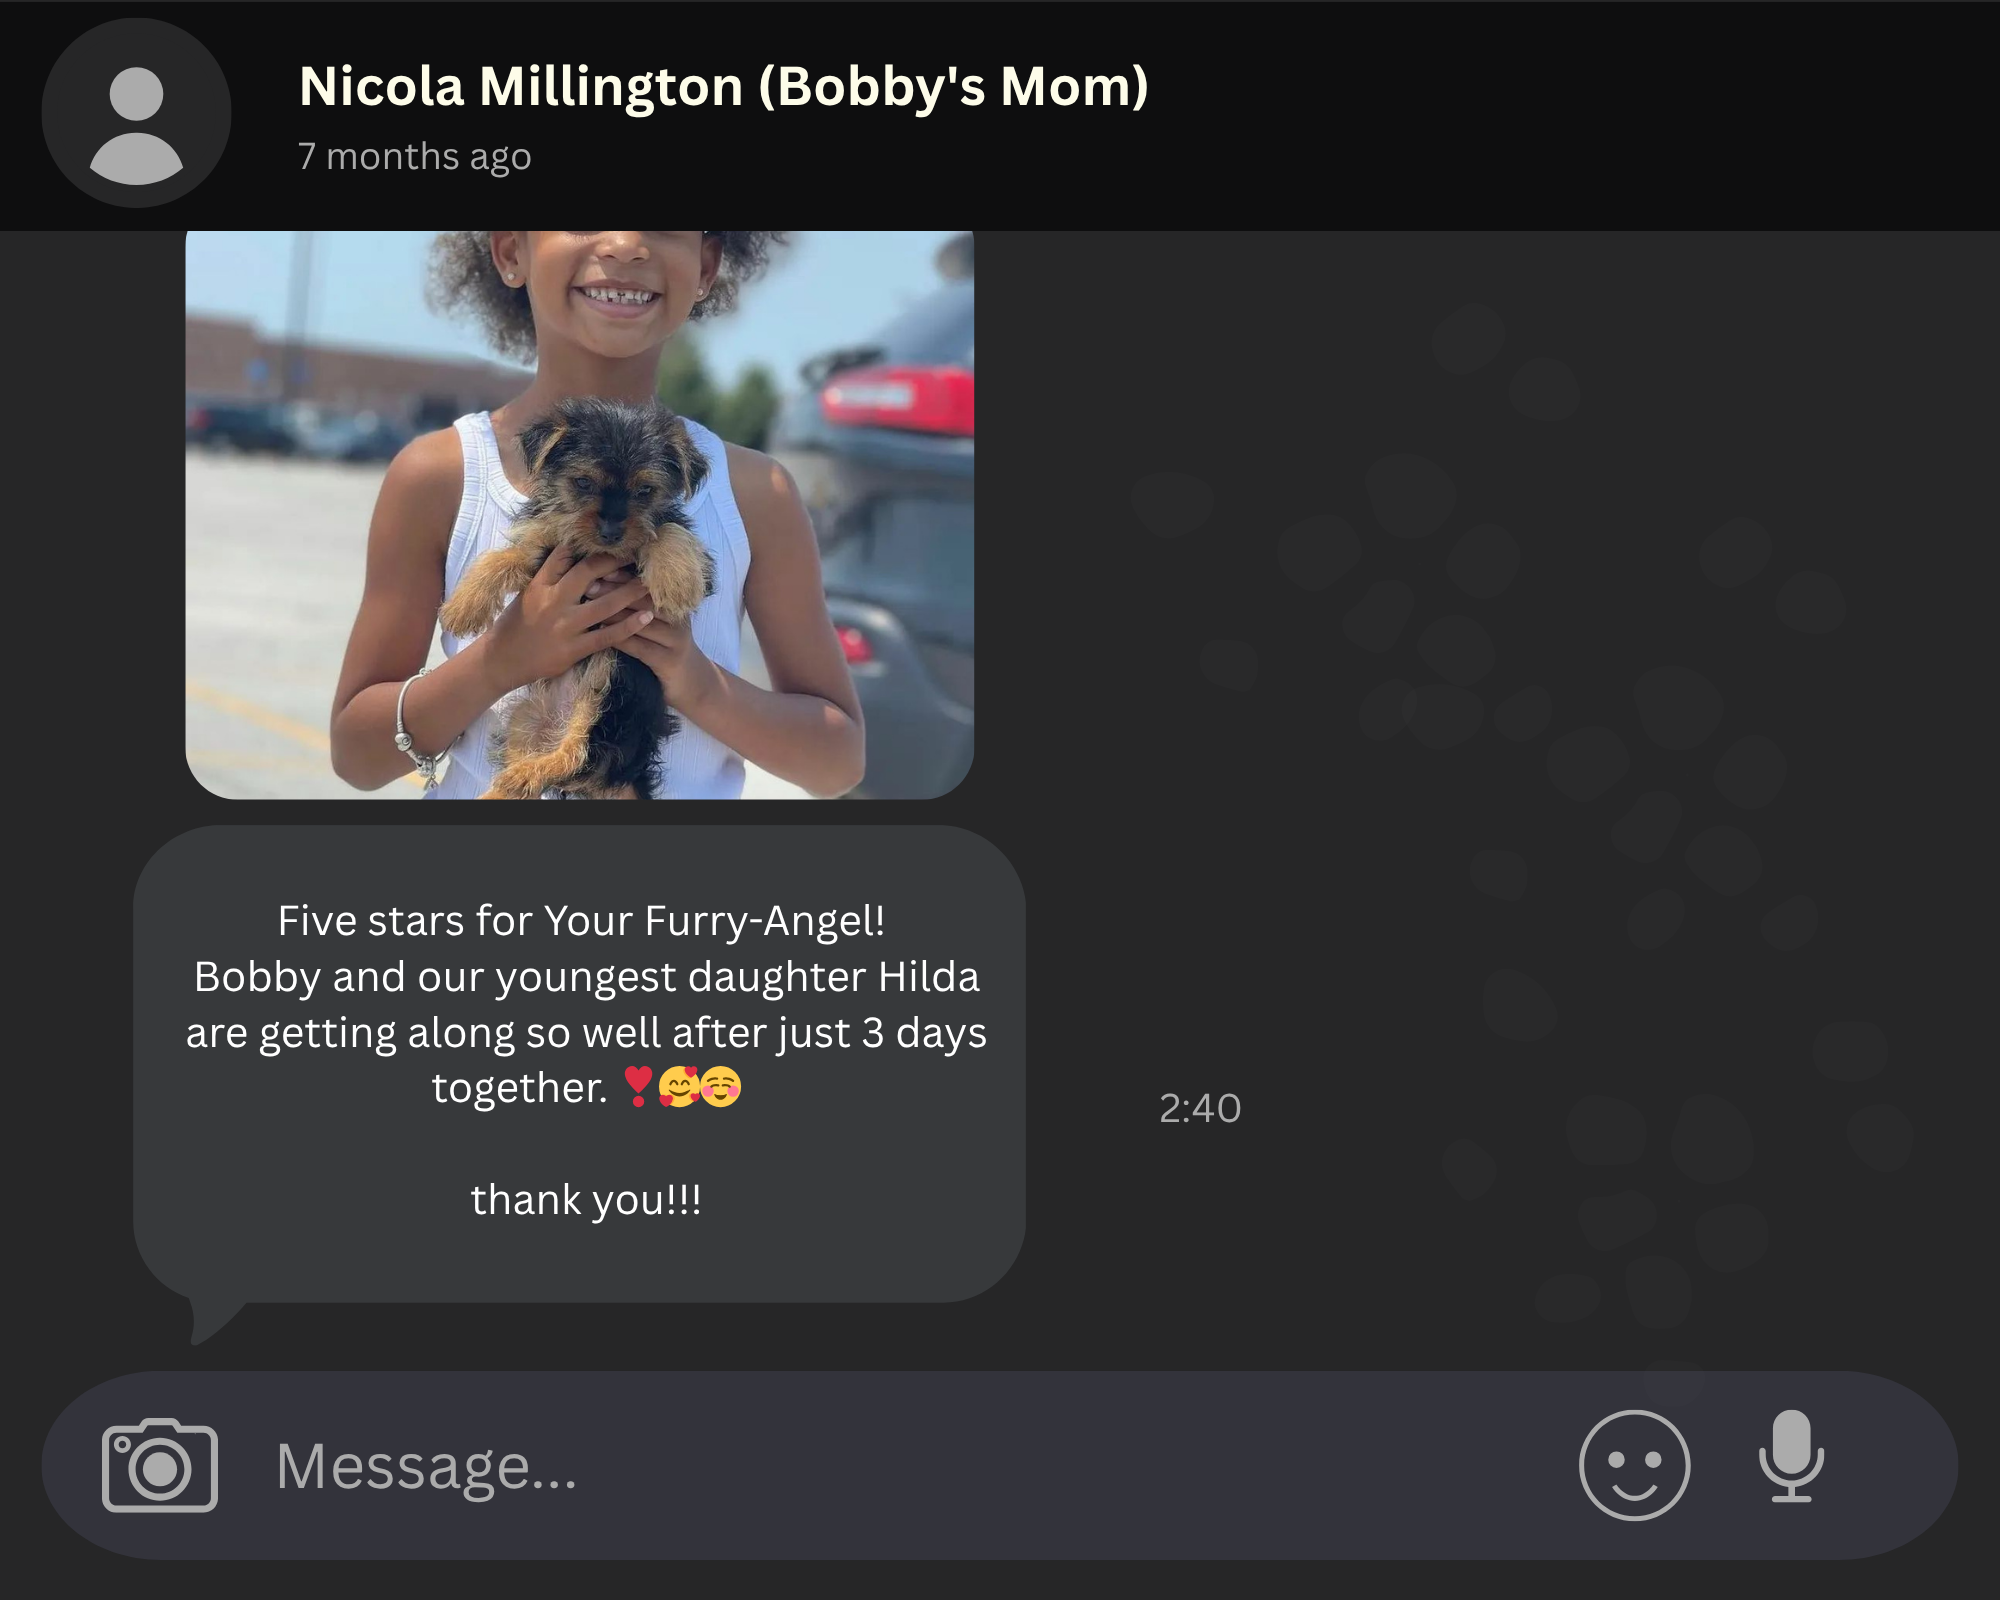Click the blushing smiling face emoji
2000x1600 pixels.
[x=721, y=1087]
